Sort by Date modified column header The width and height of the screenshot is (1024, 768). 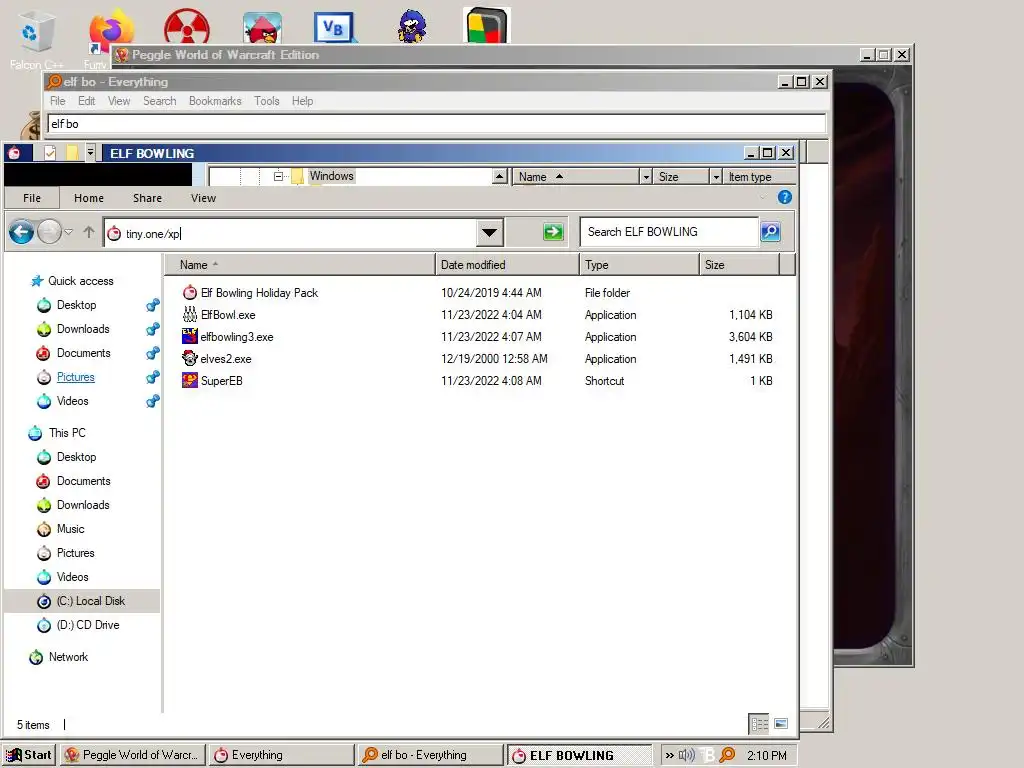click(x=507, y=264)
